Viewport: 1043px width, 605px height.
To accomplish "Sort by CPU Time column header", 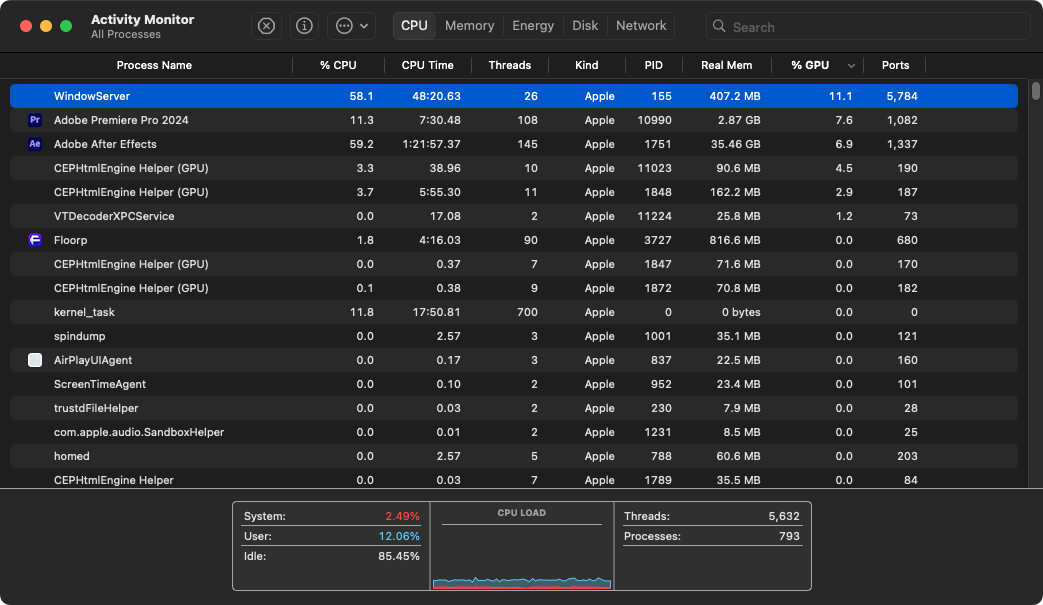I will click(x=428, y=65).
